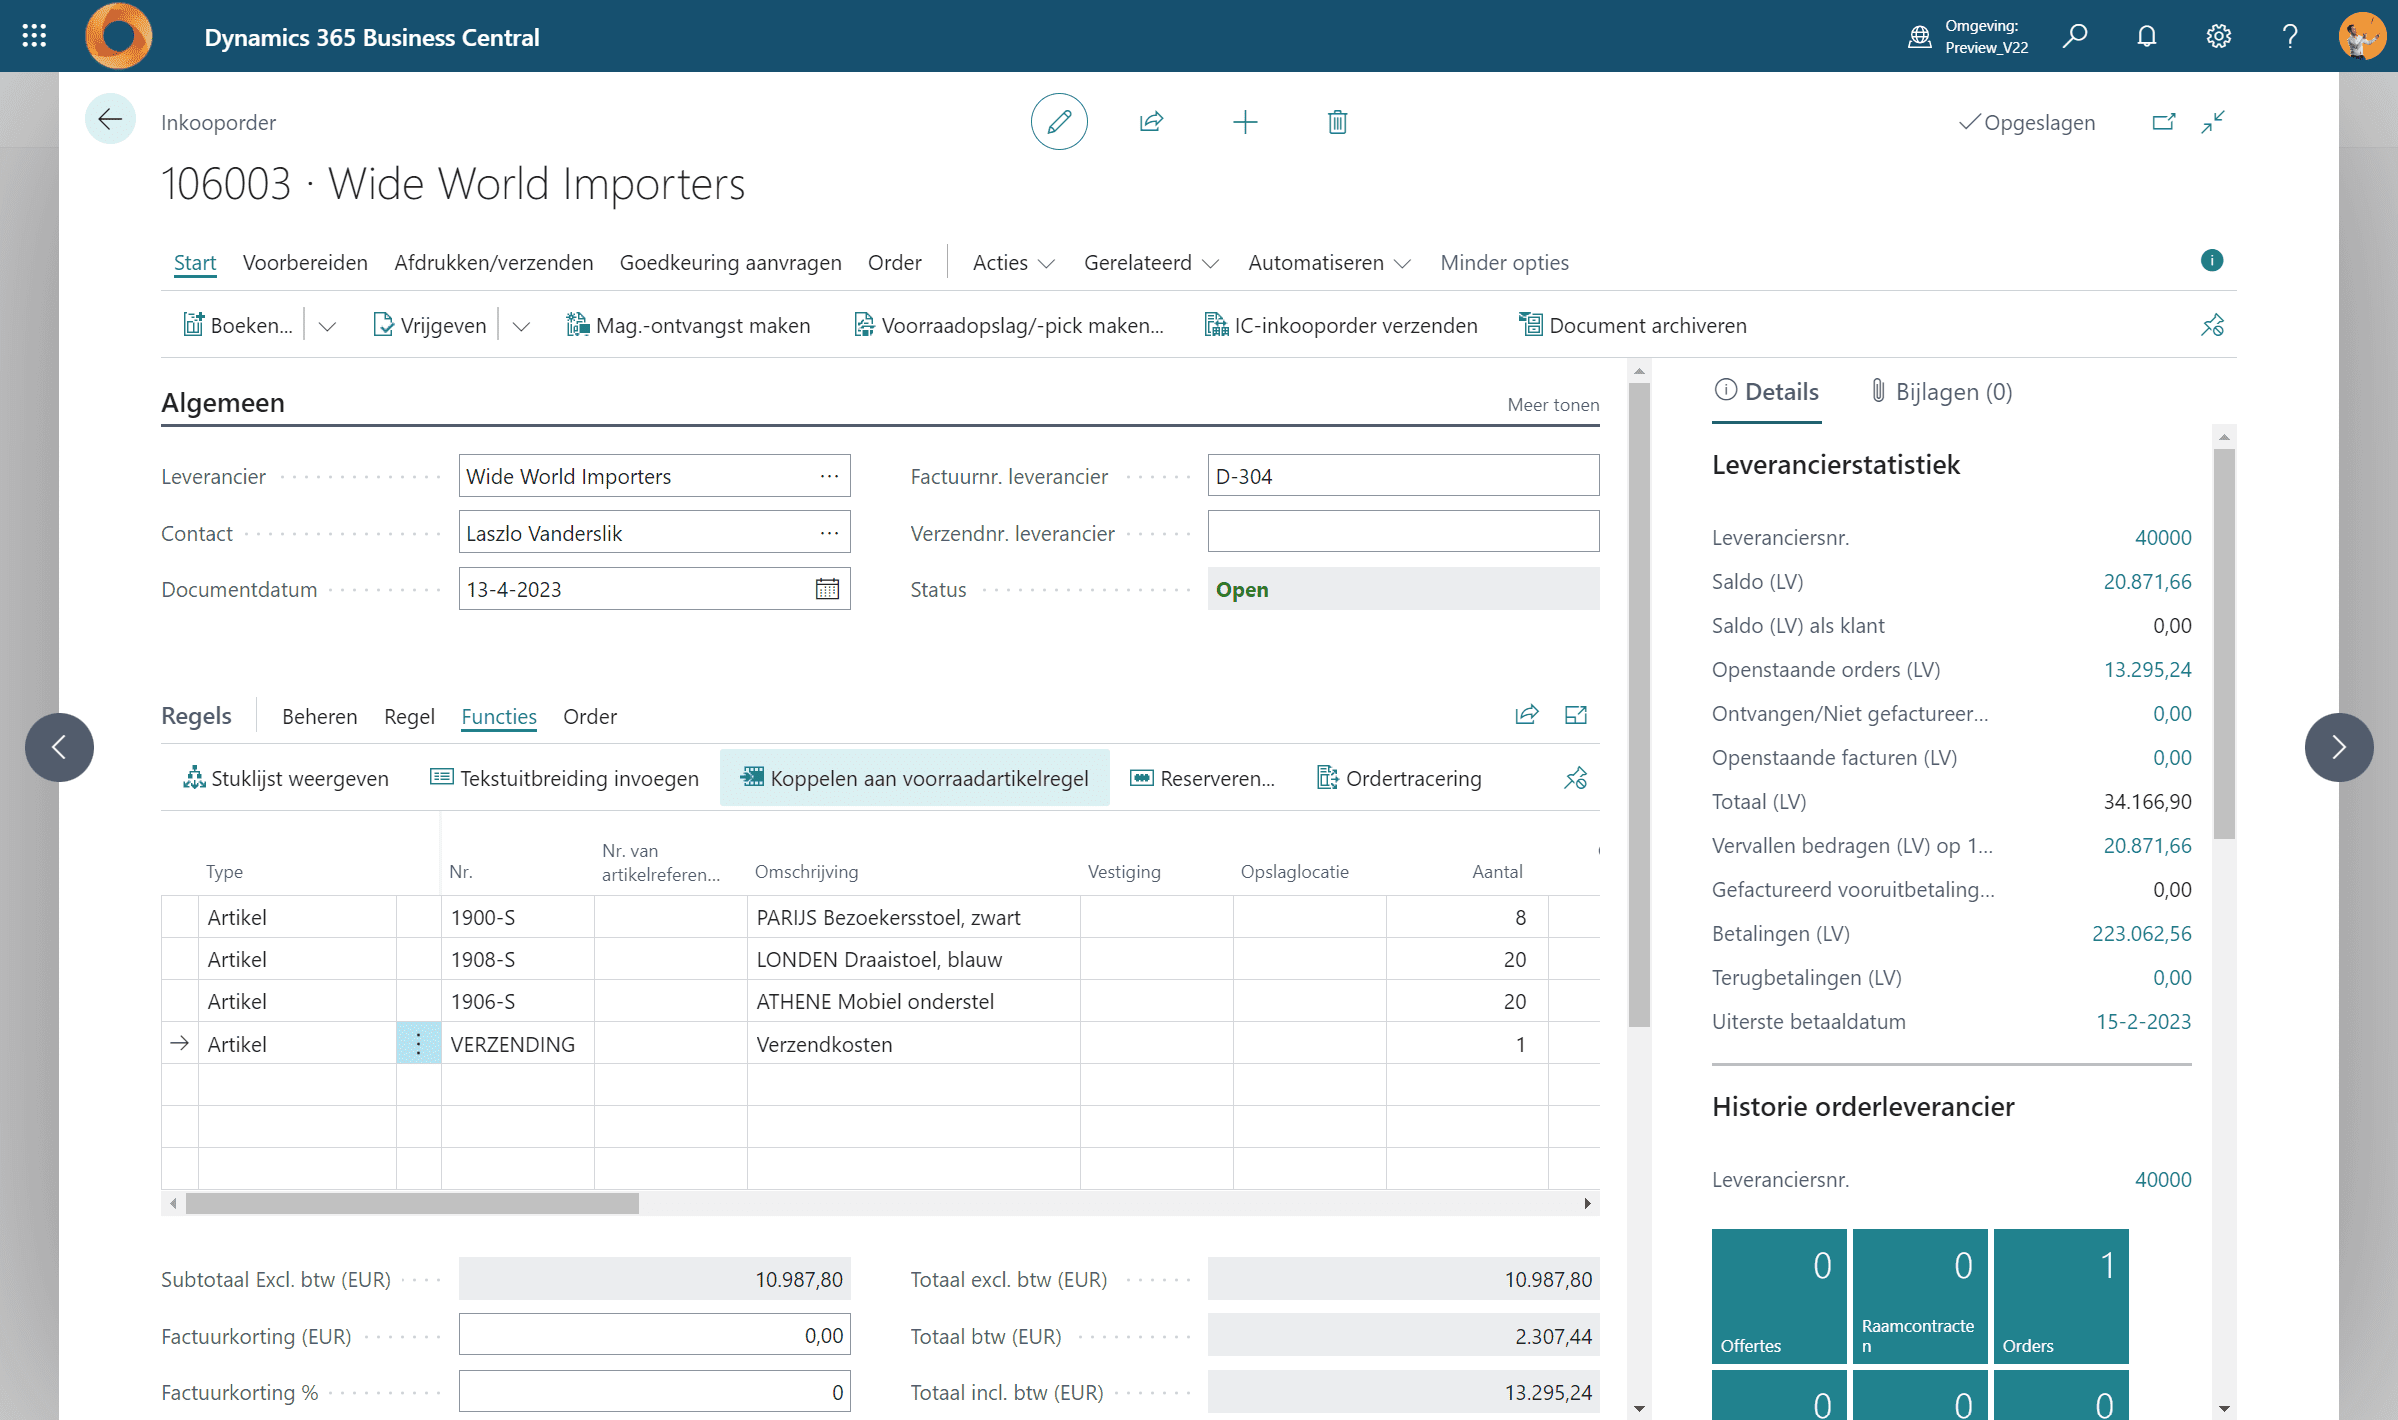Share the purchase order page

(1152, 122)
